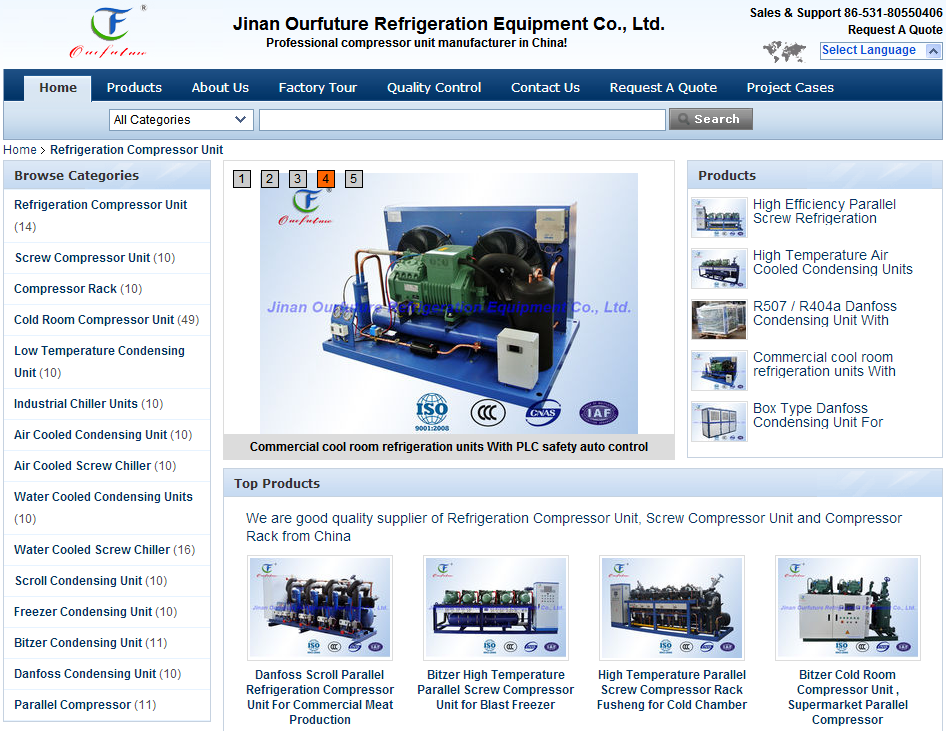946x731 pixels.
Task: Click the ISO 9001:2008 certification badge
Action: [x=432, y=413]
